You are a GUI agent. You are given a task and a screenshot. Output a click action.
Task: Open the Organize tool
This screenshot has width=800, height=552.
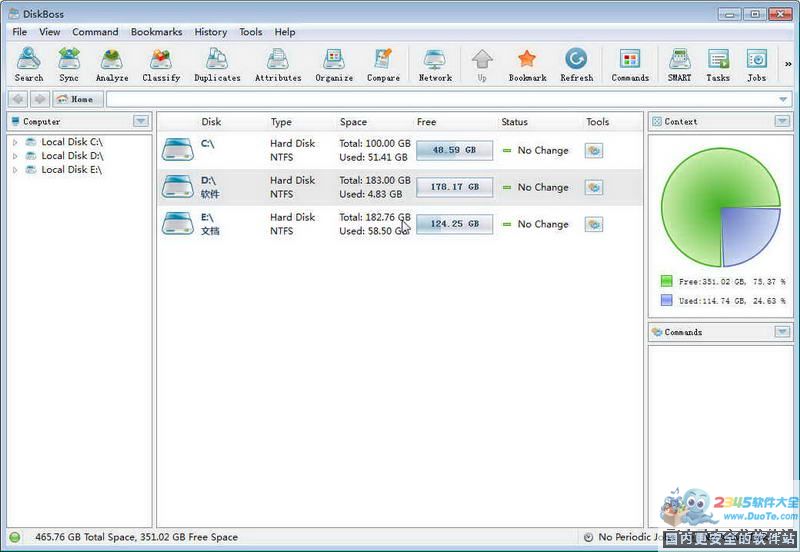(334, 64)
